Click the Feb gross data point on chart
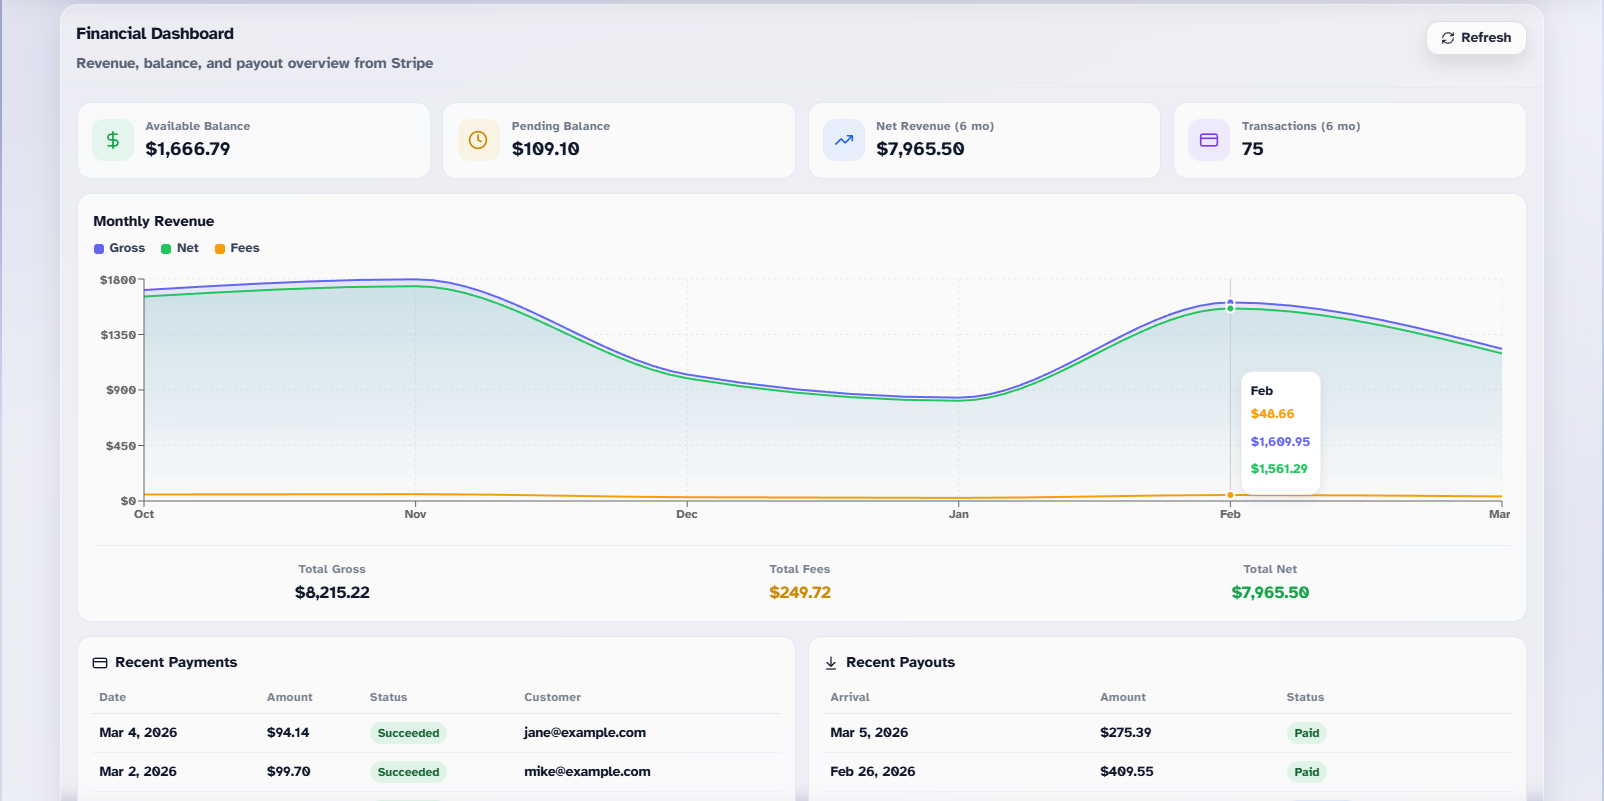 pyautogui.click(x=1230, y=302)
